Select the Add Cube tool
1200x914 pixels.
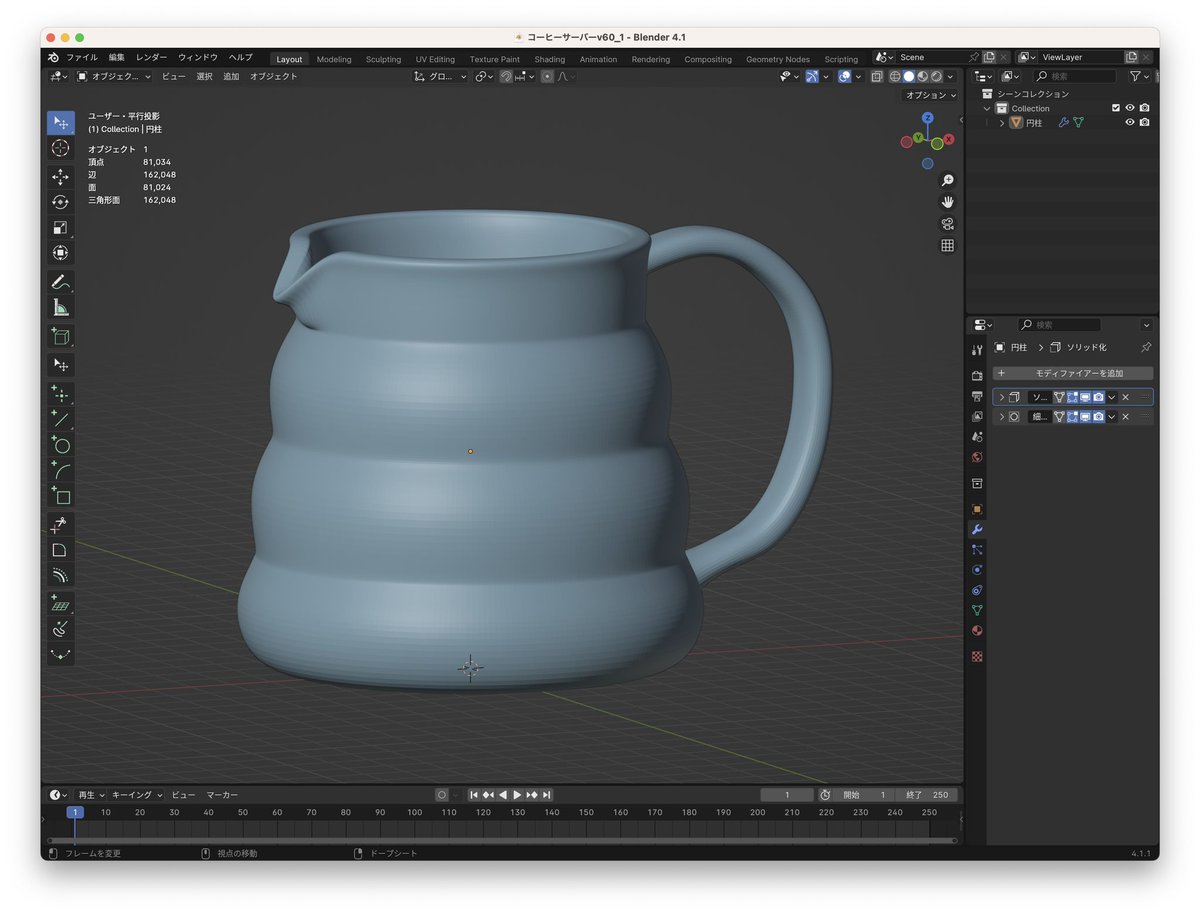coord(61,336)
